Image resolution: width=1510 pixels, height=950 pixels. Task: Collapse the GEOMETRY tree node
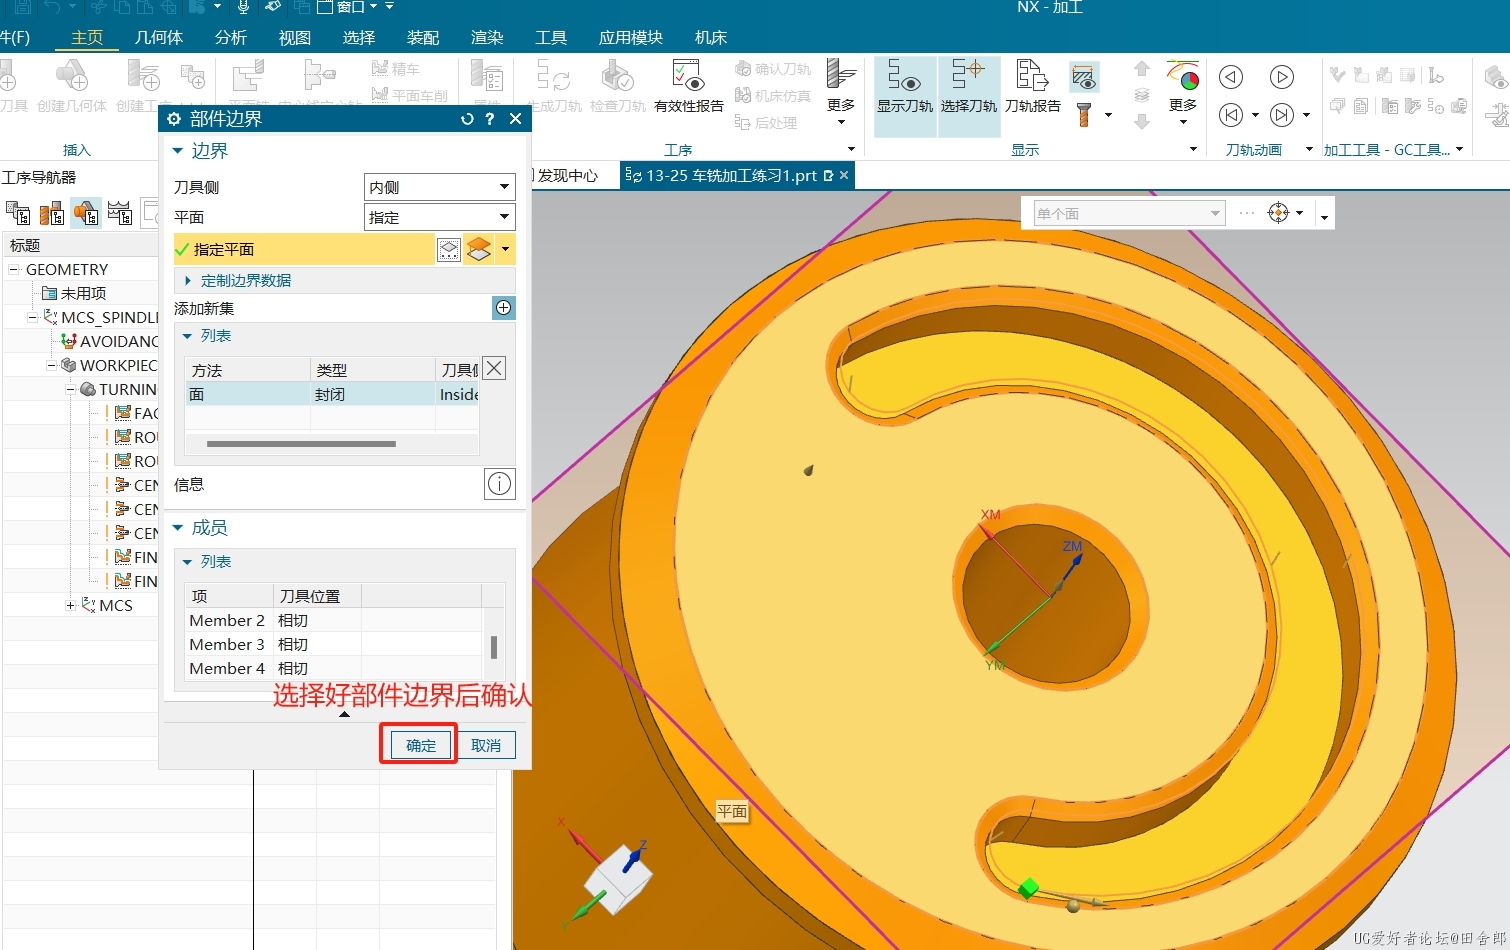[14, 269]
